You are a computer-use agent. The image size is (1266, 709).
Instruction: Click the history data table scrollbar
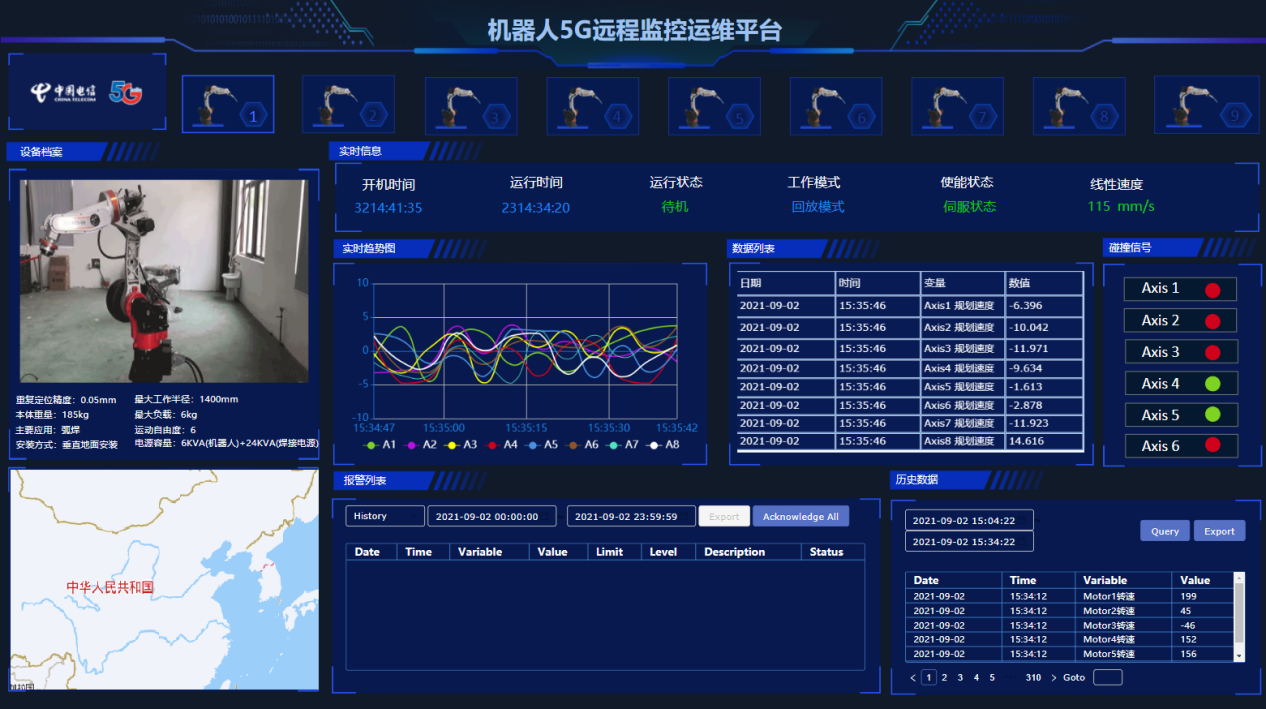[1239, 615]
